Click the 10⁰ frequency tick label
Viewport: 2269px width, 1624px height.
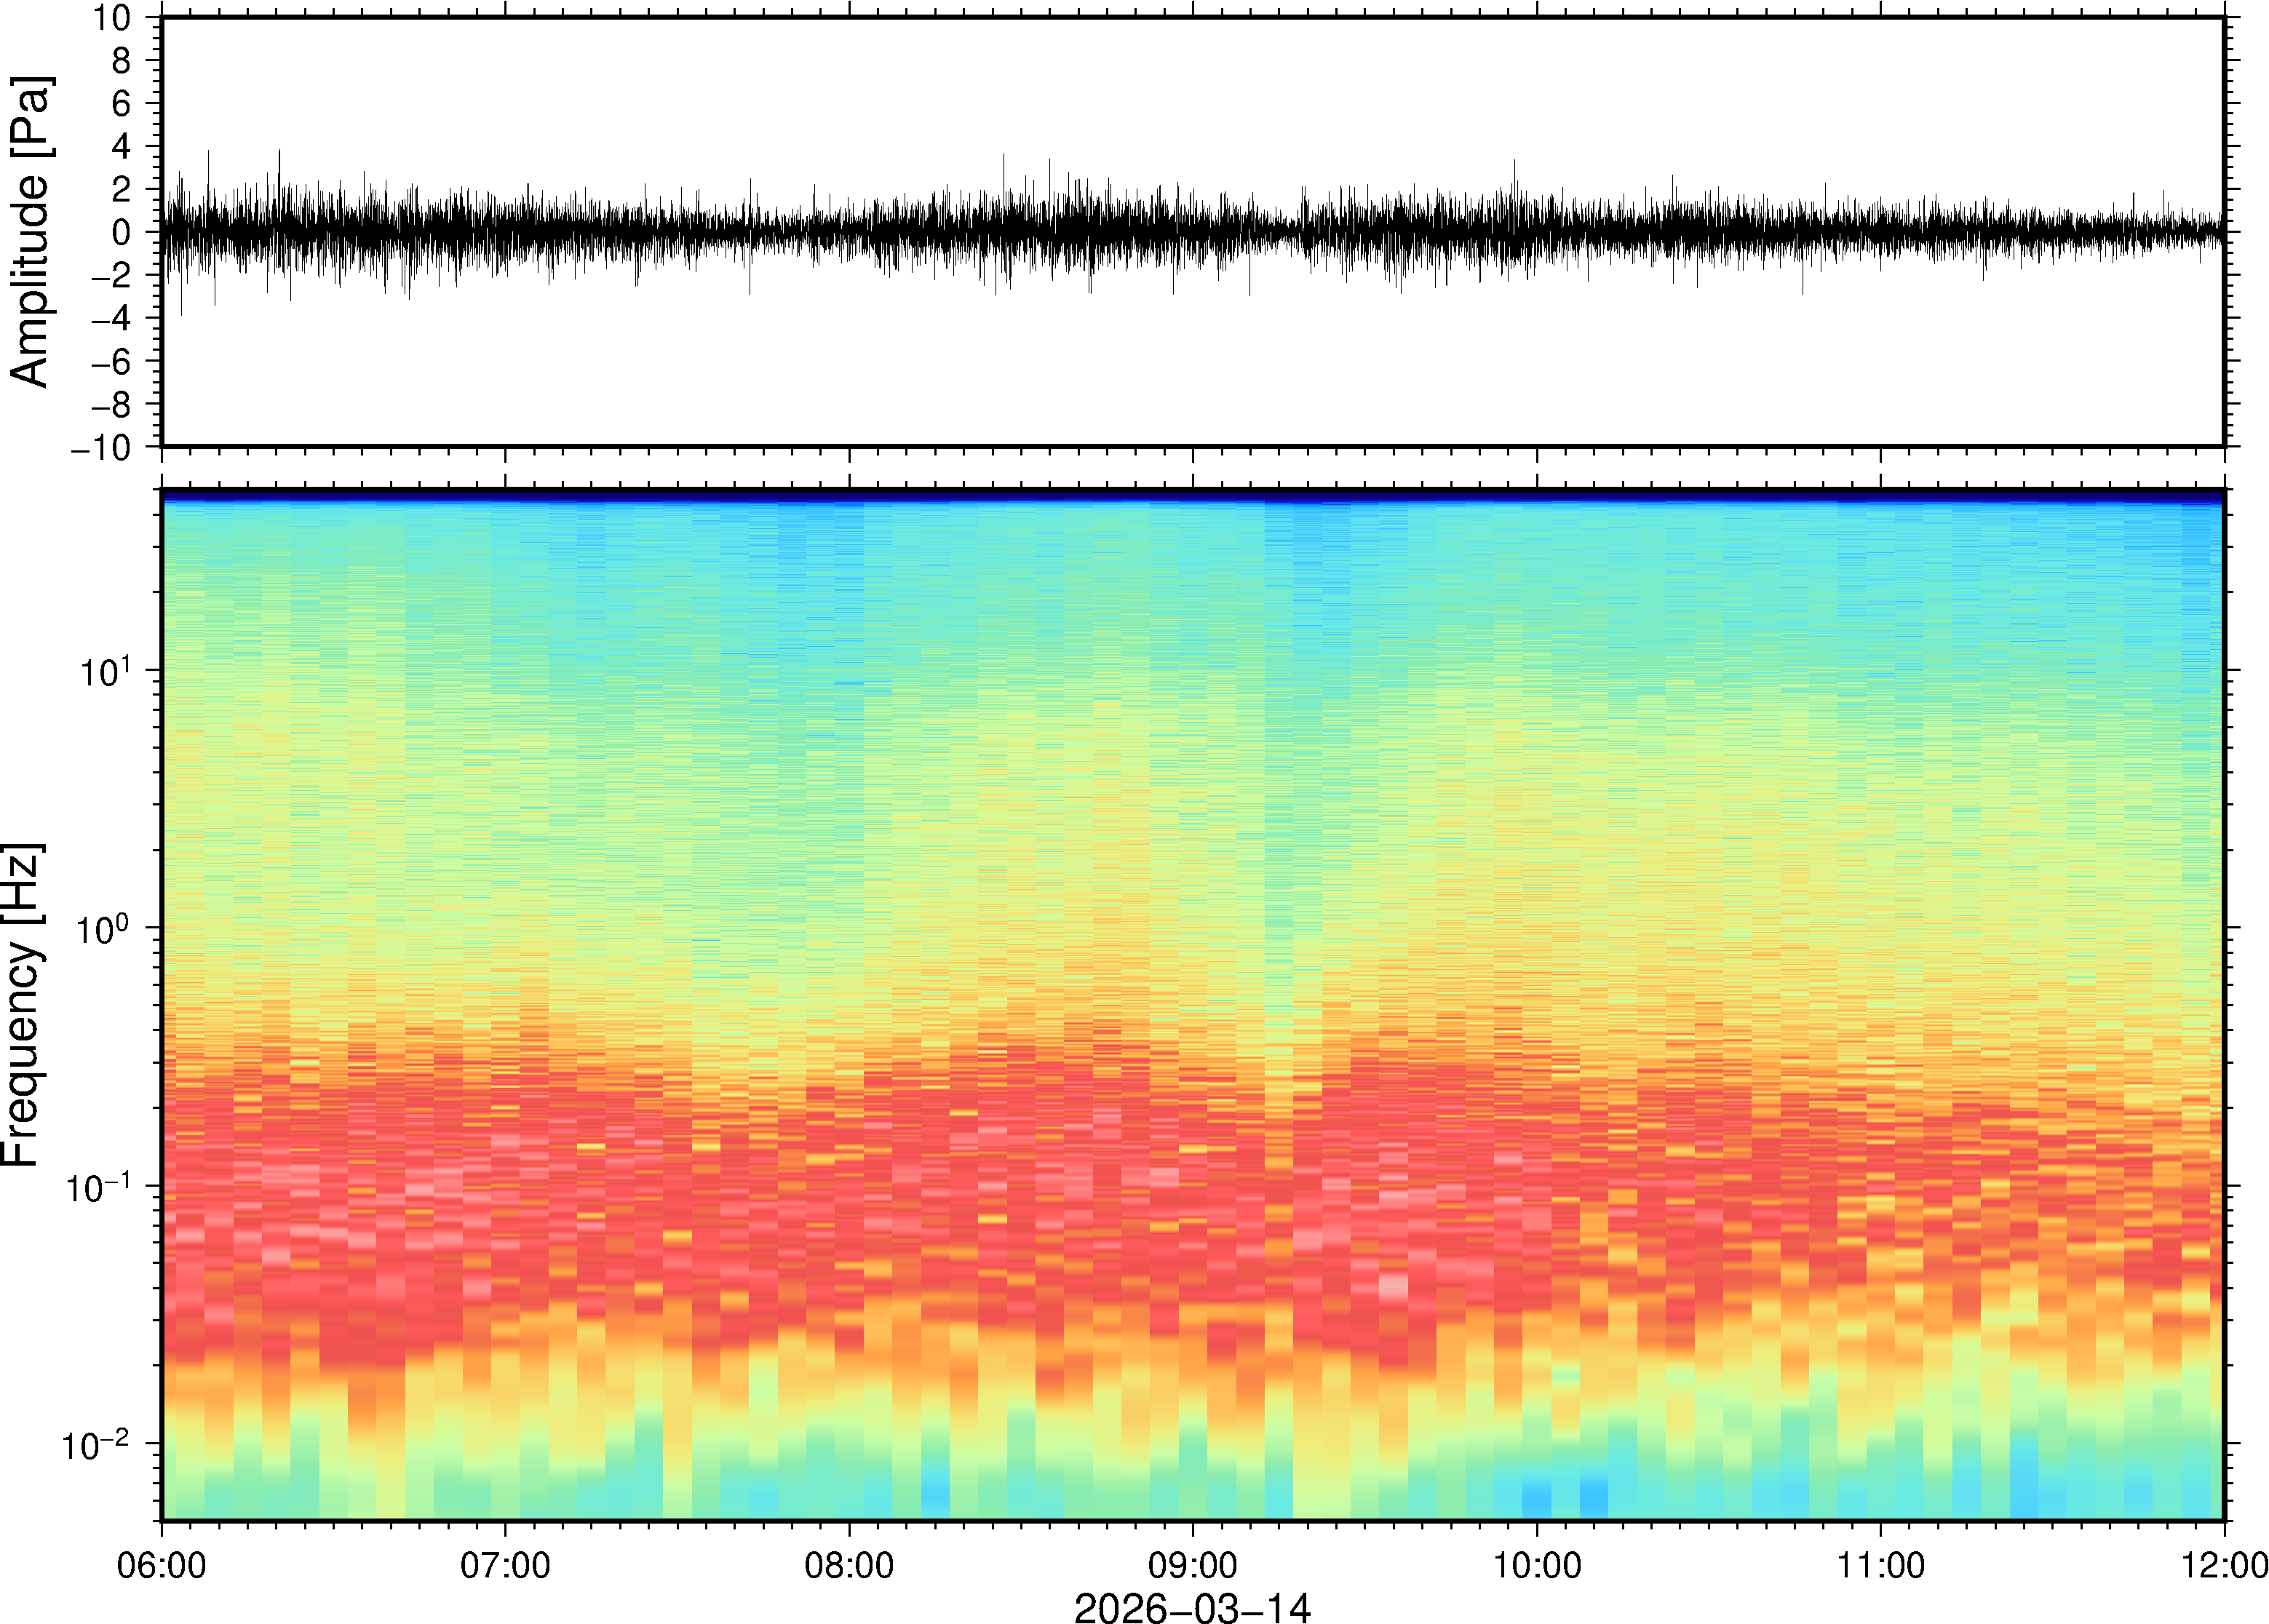coord(105,930)
